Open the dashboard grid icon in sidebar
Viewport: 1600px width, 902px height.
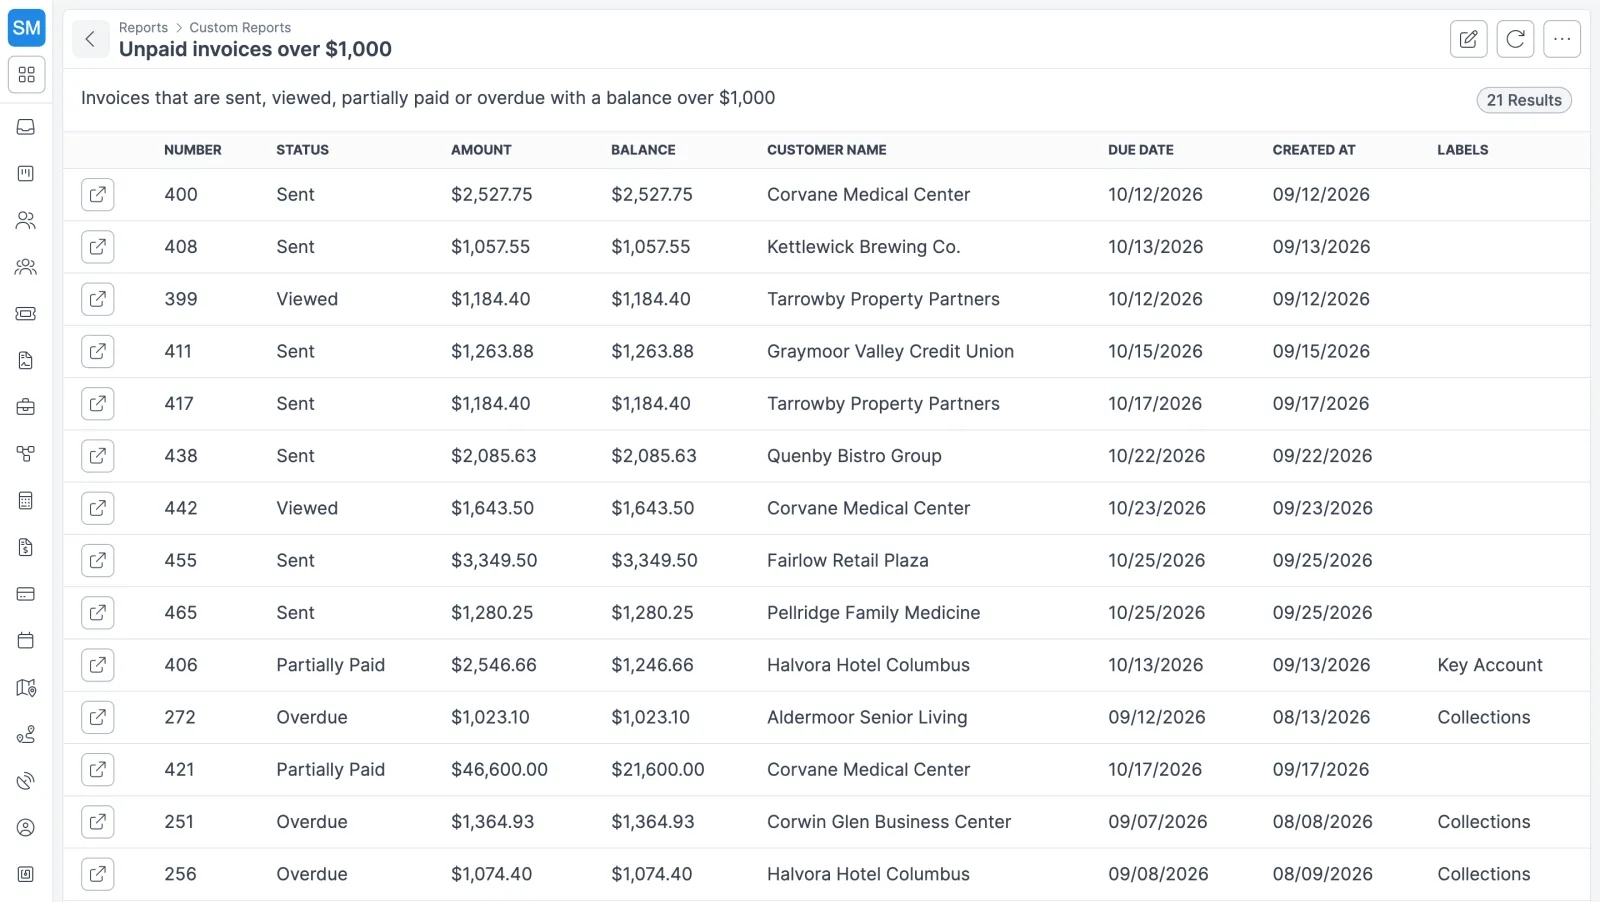pyautogui.click(x=26, y=75)
